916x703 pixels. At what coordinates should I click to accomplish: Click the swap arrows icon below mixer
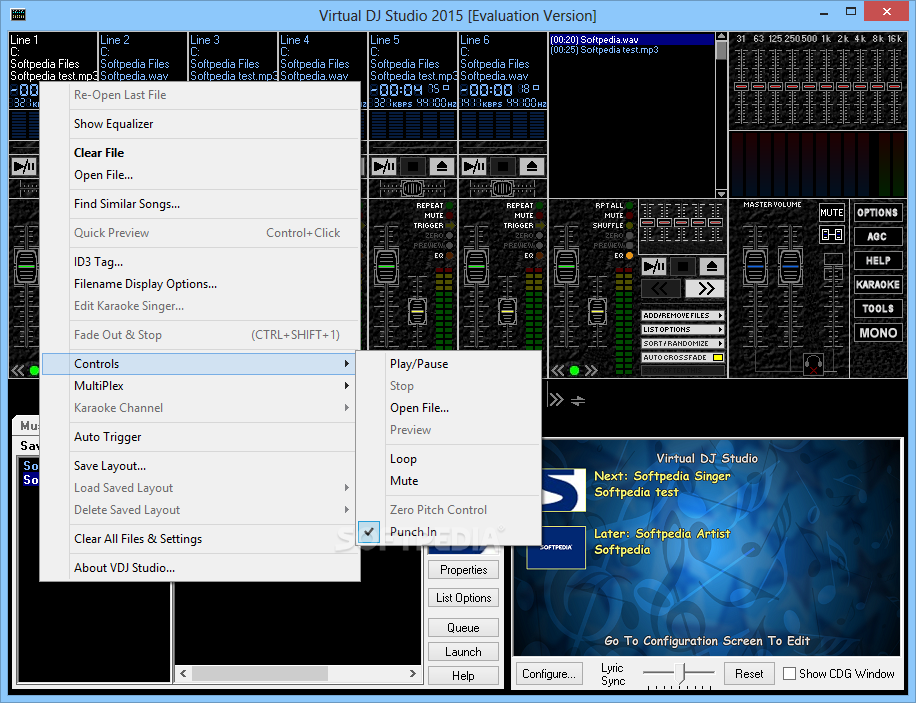point(578,400)
